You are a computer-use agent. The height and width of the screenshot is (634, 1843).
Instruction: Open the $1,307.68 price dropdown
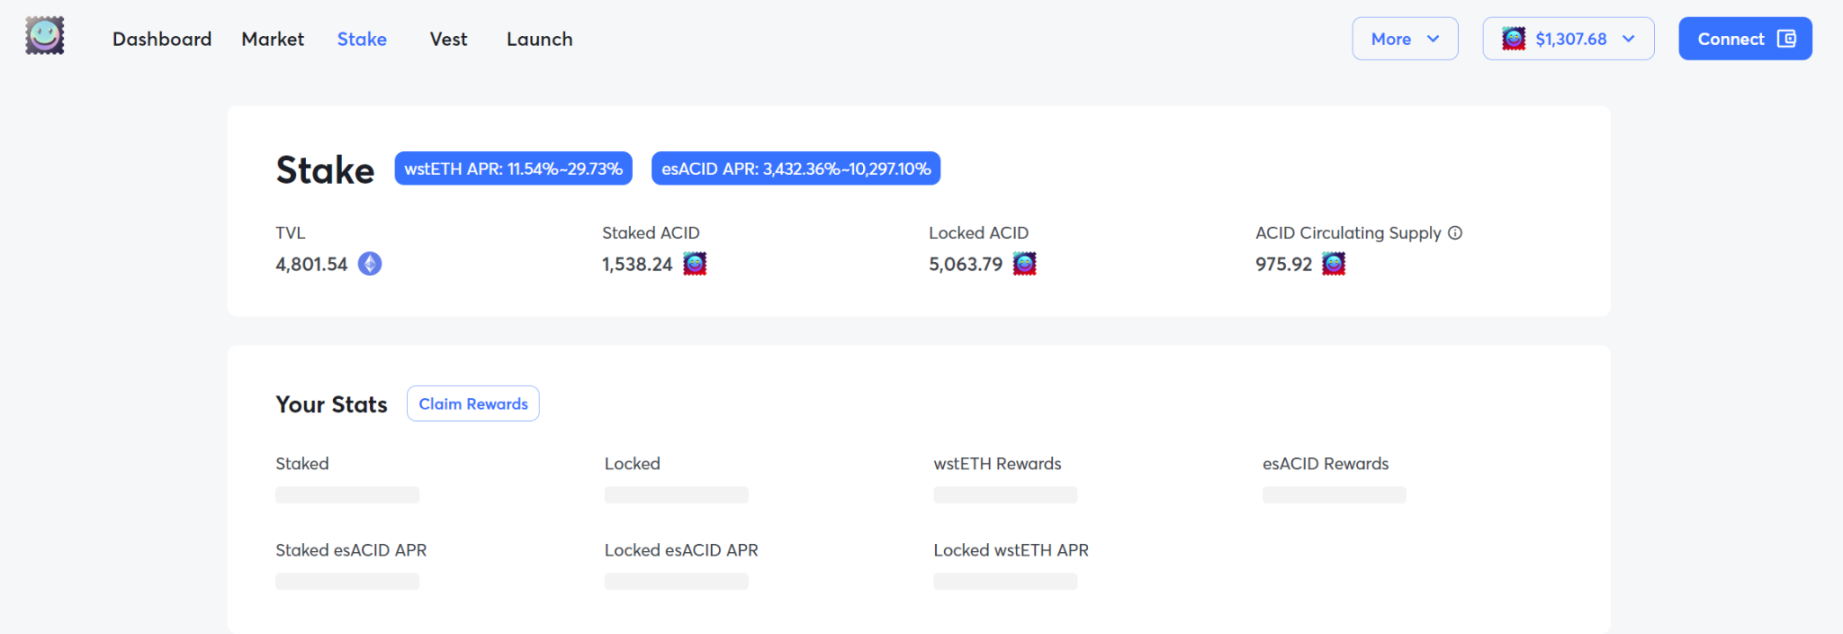pos(1568,39)
